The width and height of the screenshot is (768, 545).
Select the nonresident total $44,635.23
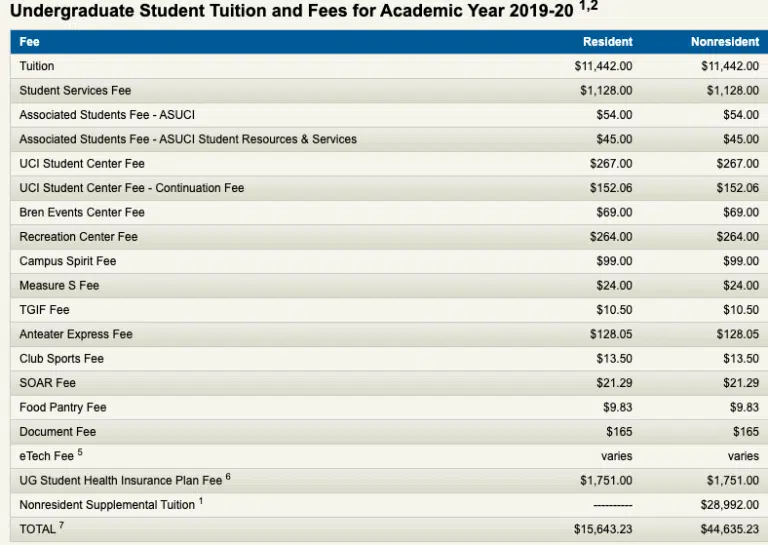(x=730, y=529)
